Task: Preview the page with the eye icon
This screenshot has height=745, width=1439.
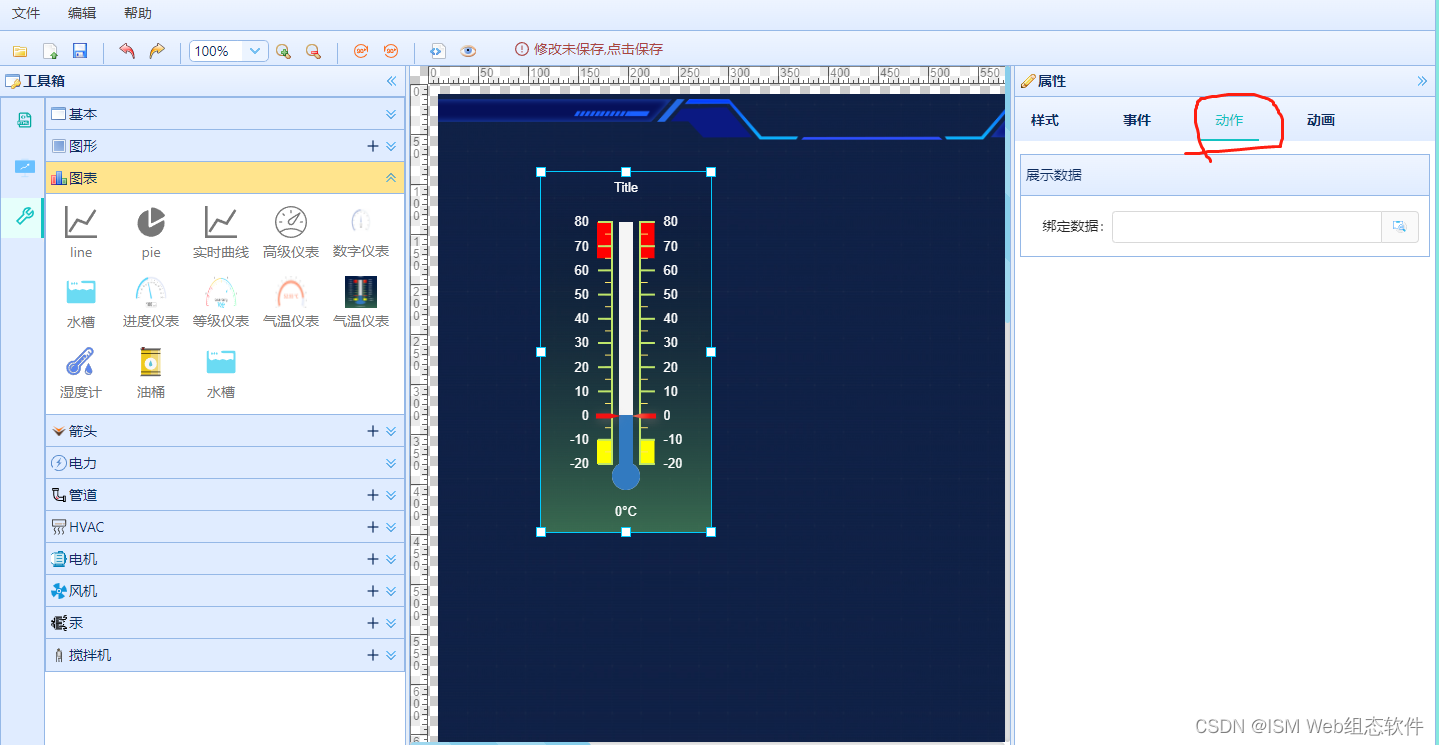Action: pyautogui.click(x=468, y=51)
